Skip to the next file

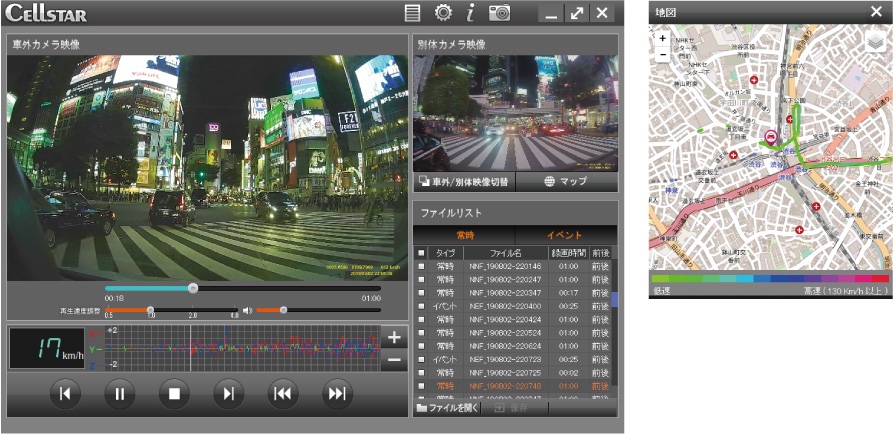pyautogui.click(x=337, y=393)
